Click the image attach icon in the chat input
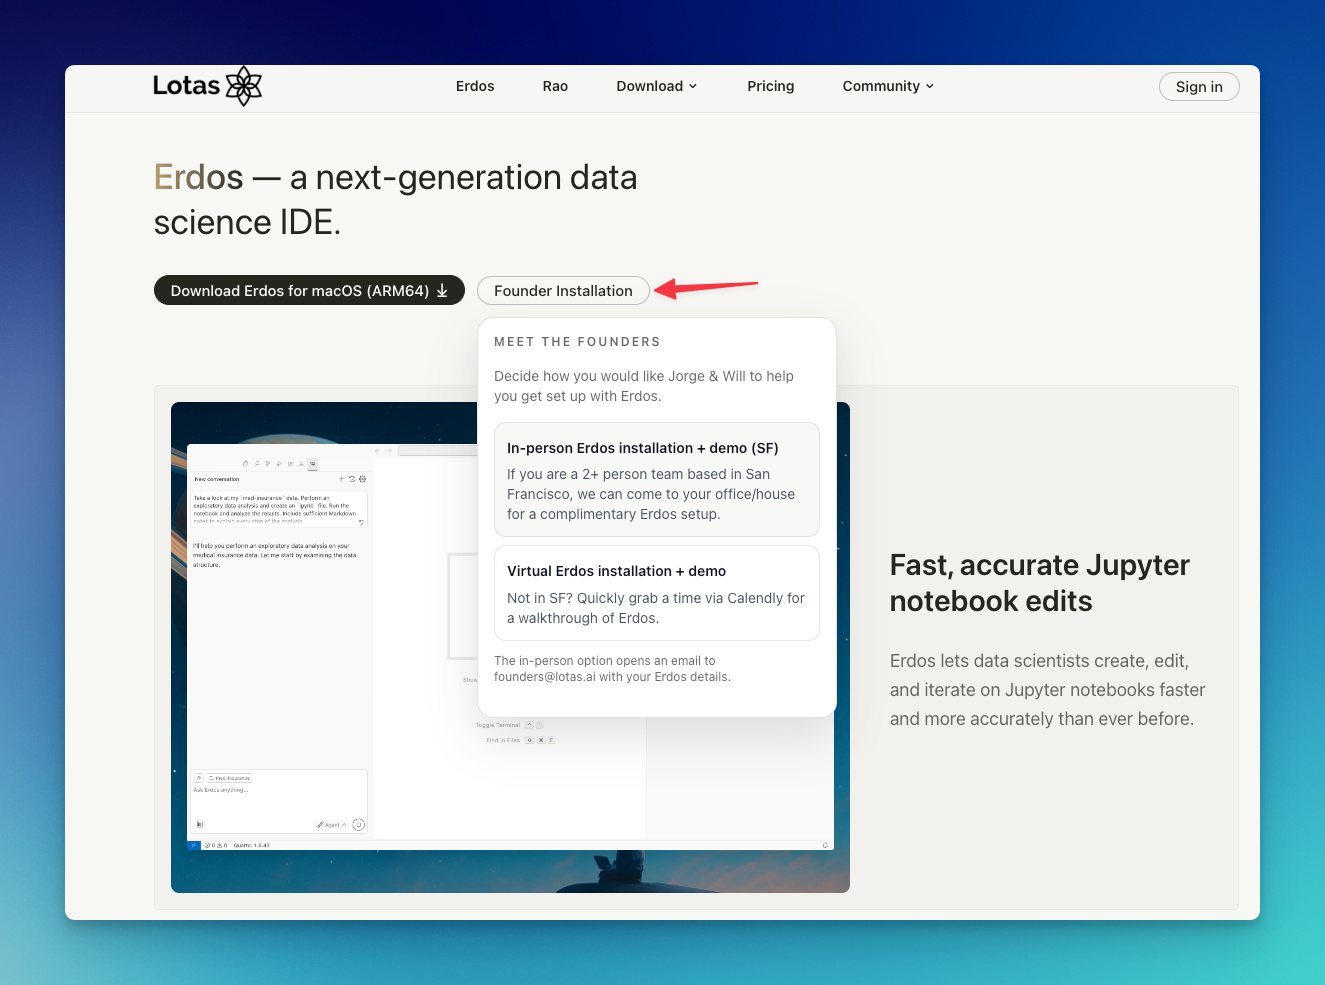This screenshot has width=1325, height=985. [200, 824]
